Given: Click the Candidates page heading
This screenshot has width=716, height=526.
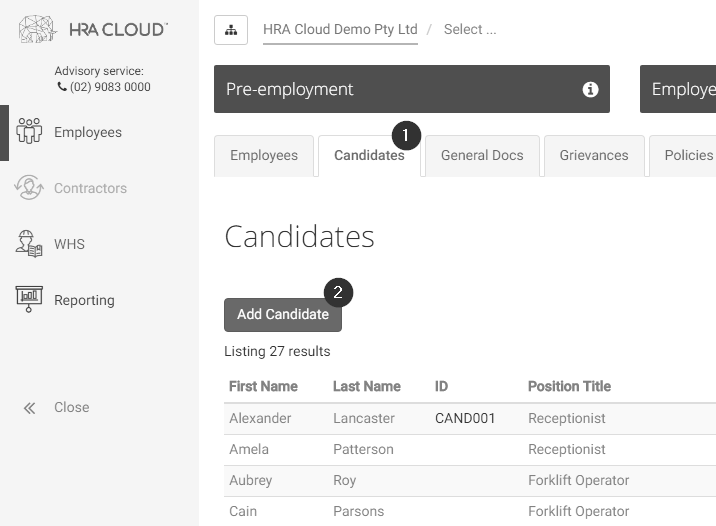Looking at the screenshot, I should coord(300,237).
